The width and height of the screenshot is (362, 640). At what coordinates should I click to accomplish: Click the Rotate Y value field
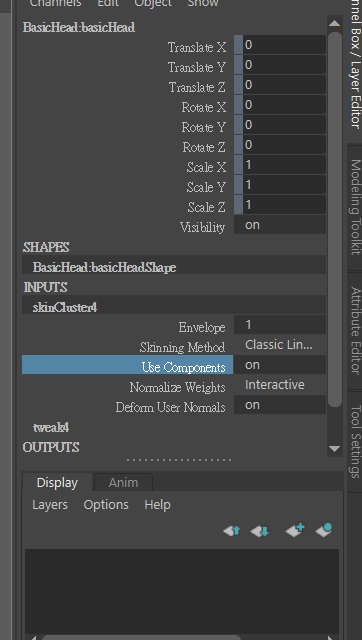[284, 125]
